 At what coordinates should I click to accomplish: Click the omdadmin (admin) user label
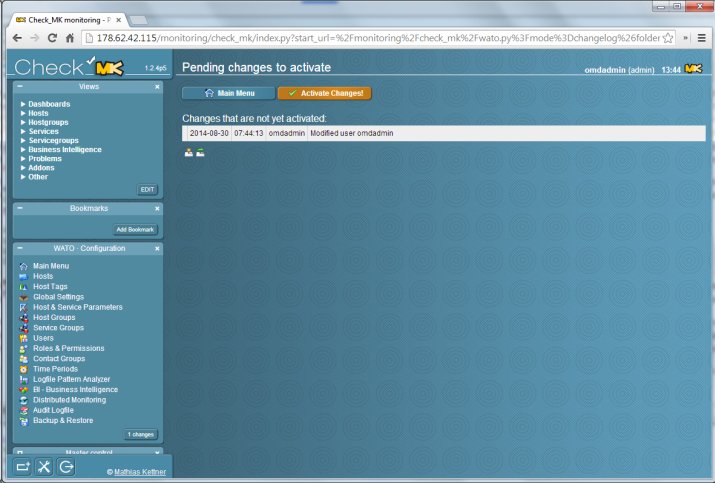[619, 70]
